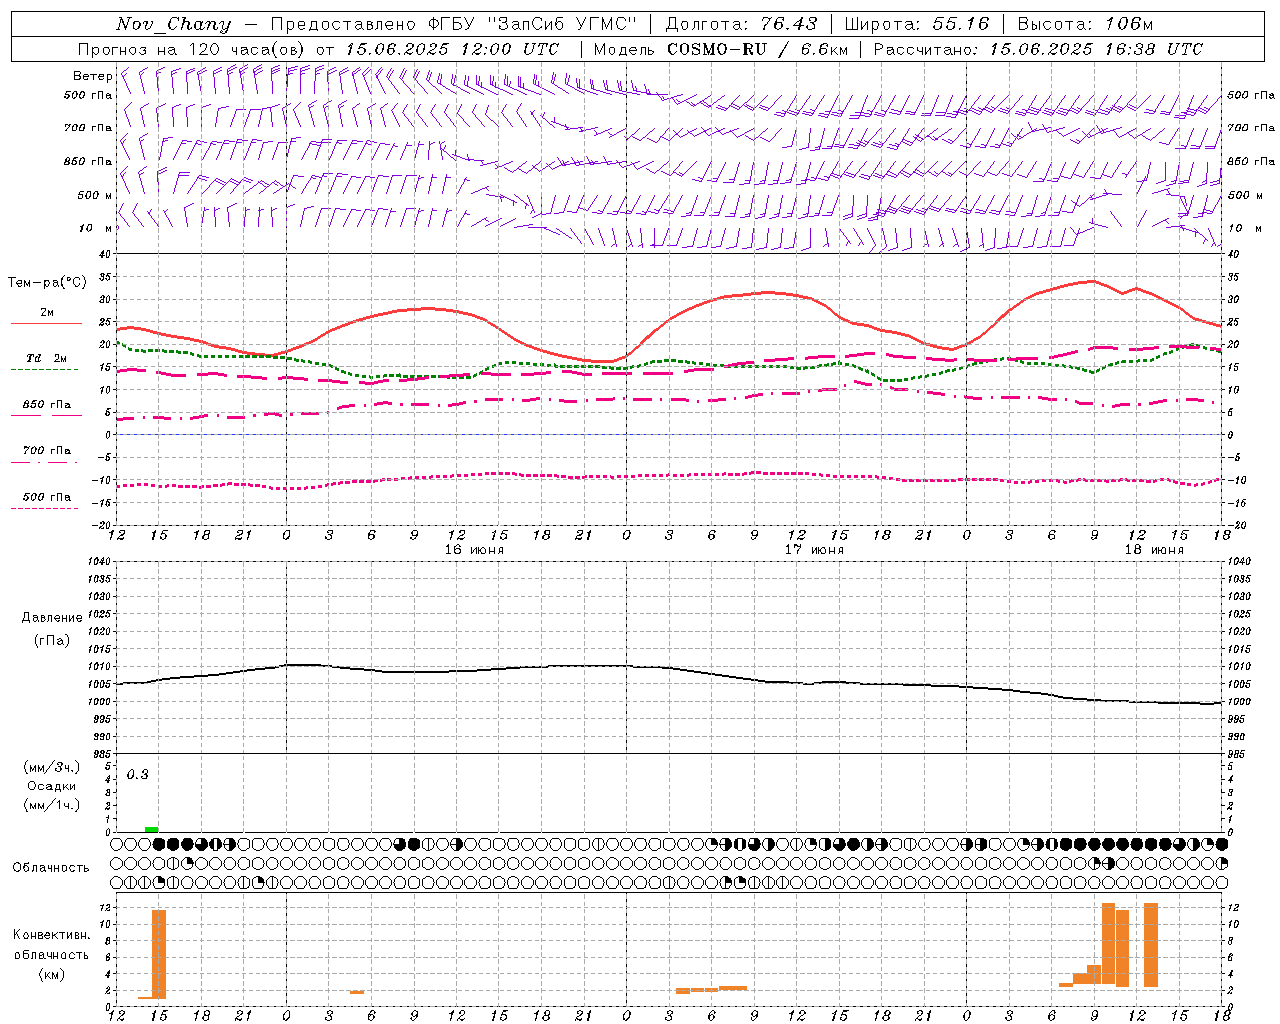Click the "700 гПа" dash-dot legend entry
1280x1024 pixels.
46,451
